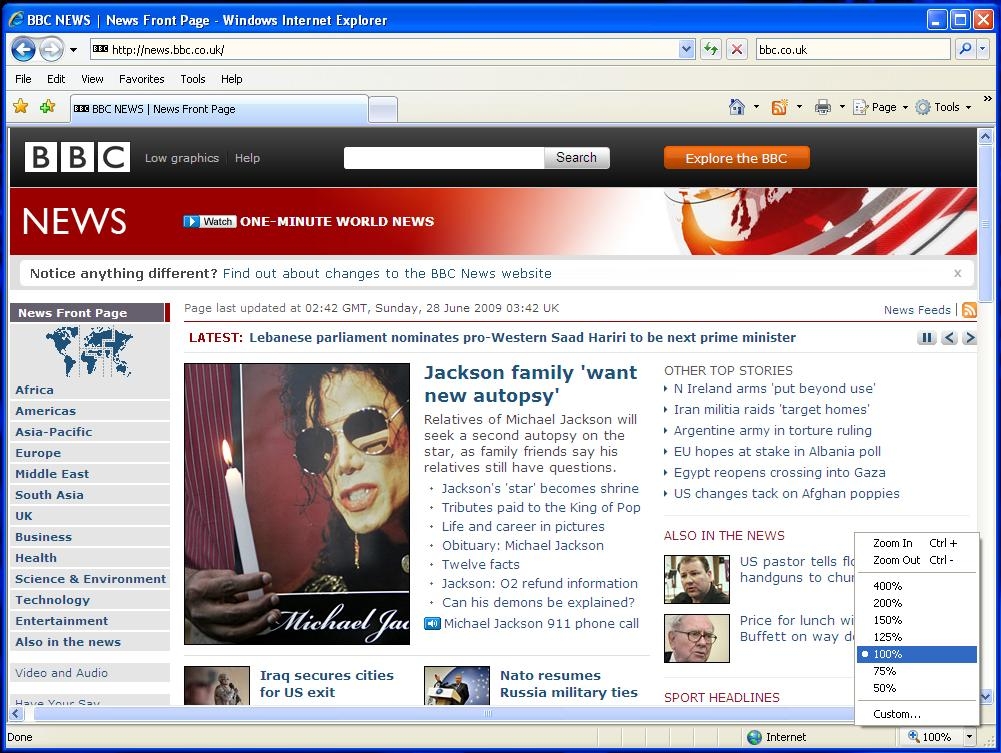The image size is (1001, 753).
Task: Click the address bar URL field
Action: click(383, 49)
